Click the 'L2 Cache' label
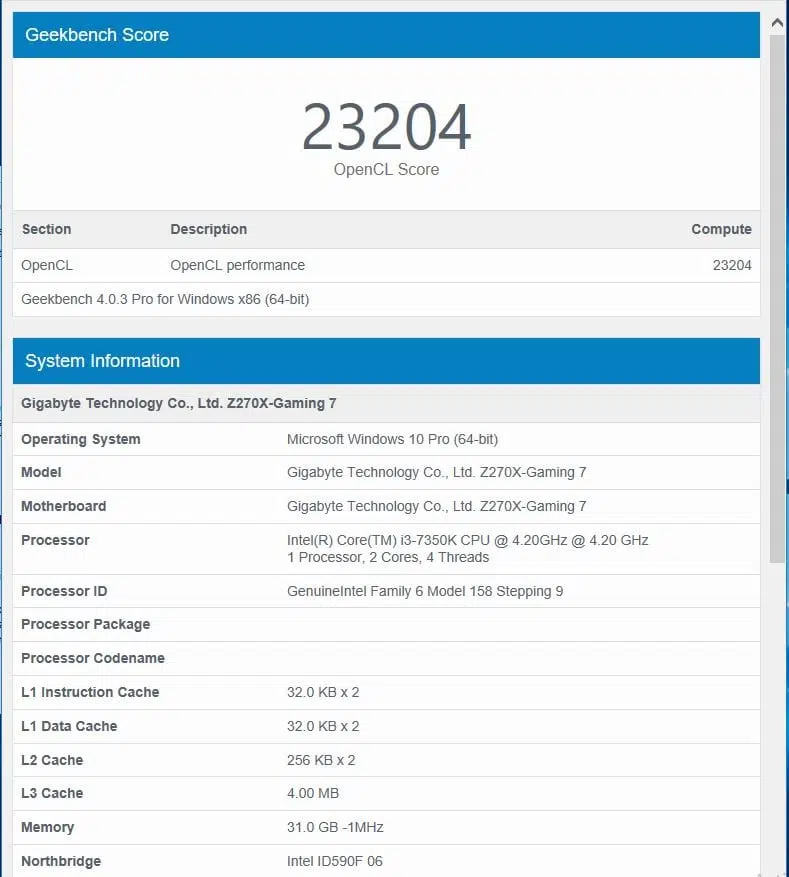This screenshot has height=877, width=789. 52,760
